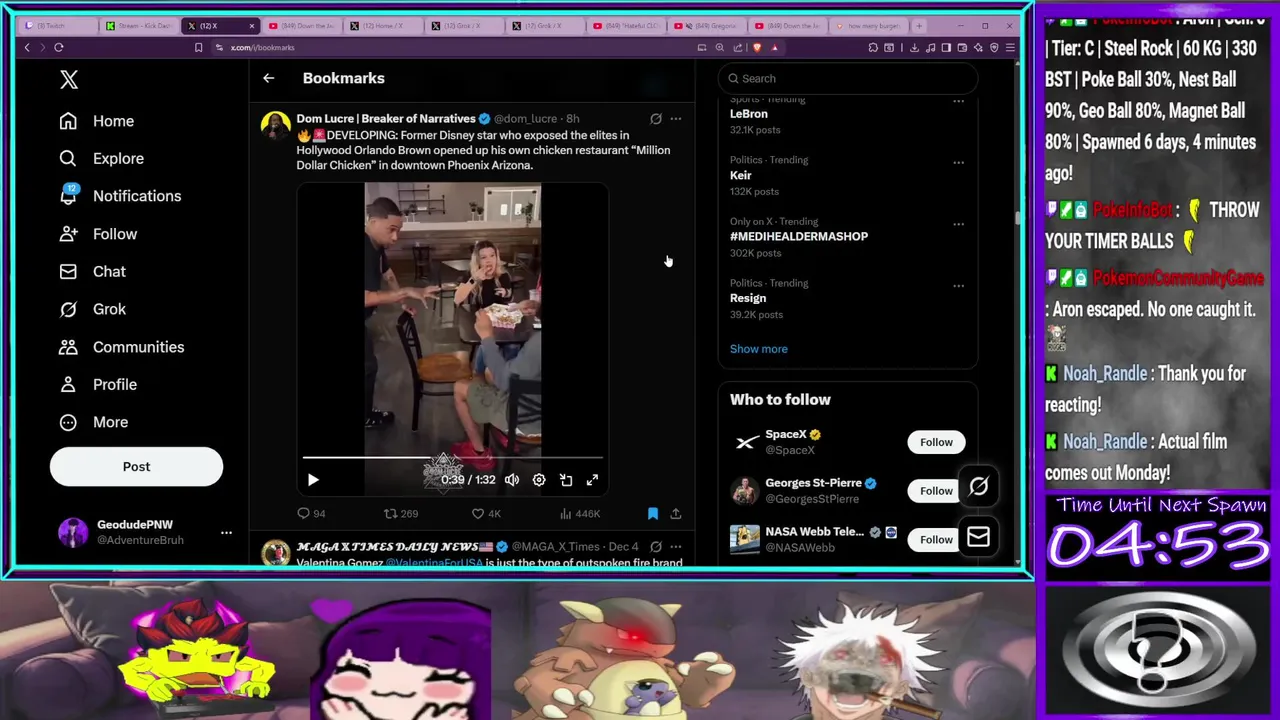Click Show more under trends
Image resolution: width=1280 pixels, height=720 pixels.
759,349
